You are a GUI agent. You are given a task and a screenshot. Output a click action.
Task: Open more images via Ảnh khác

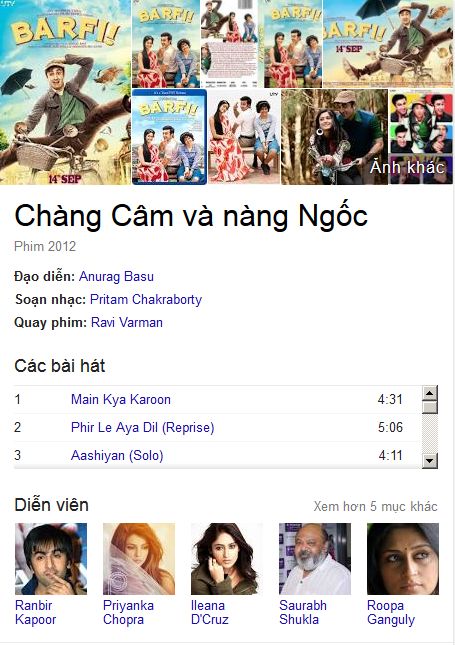point(407,167)
